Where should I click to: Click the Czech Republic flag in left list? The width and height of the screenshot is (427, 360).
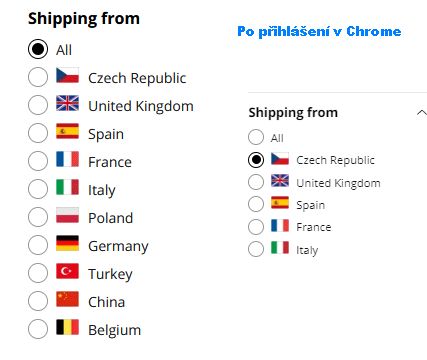[67, 75]
